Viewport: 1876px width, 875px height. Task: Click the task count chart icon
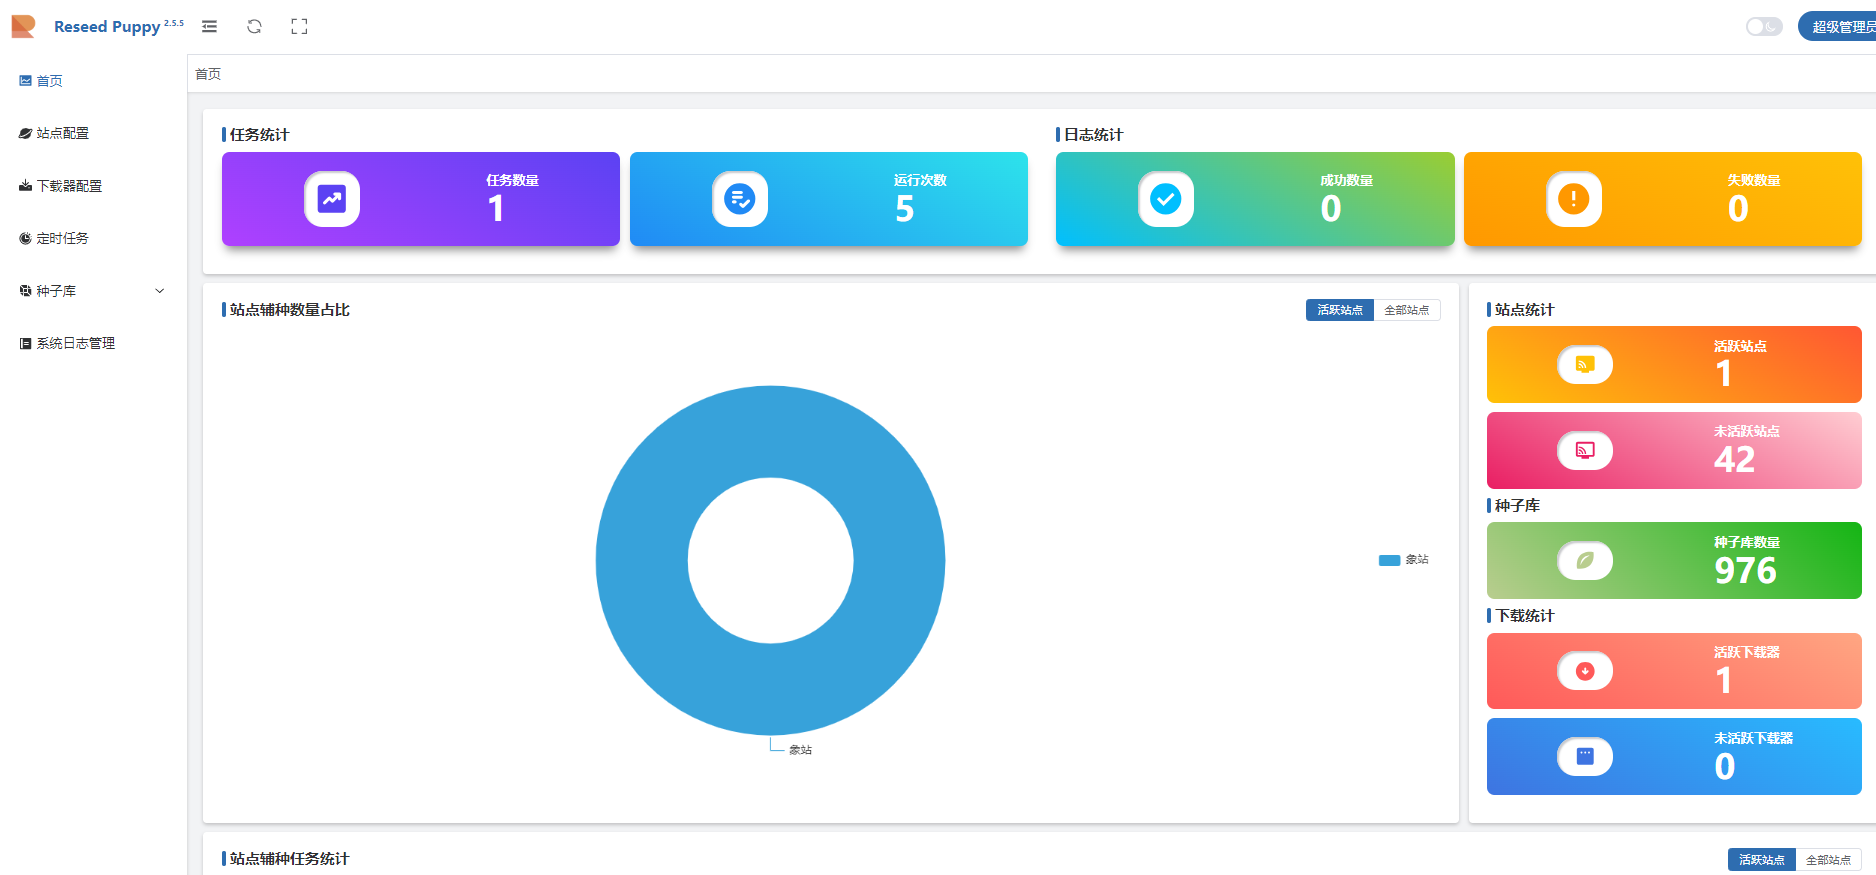[332, 199]
